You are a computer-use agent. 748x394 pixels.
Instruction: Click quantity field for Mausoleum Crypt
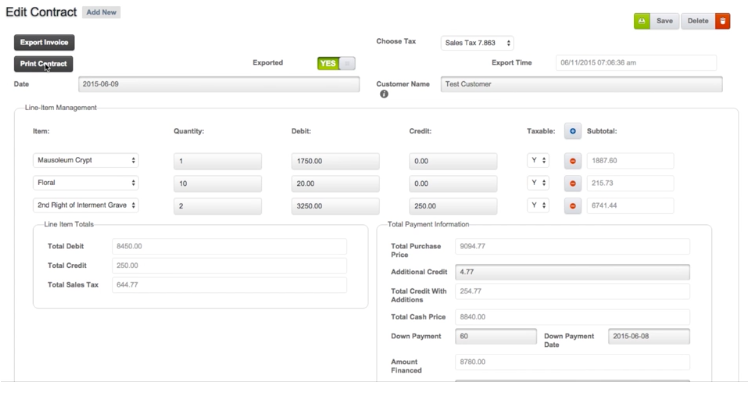(218, 161)
